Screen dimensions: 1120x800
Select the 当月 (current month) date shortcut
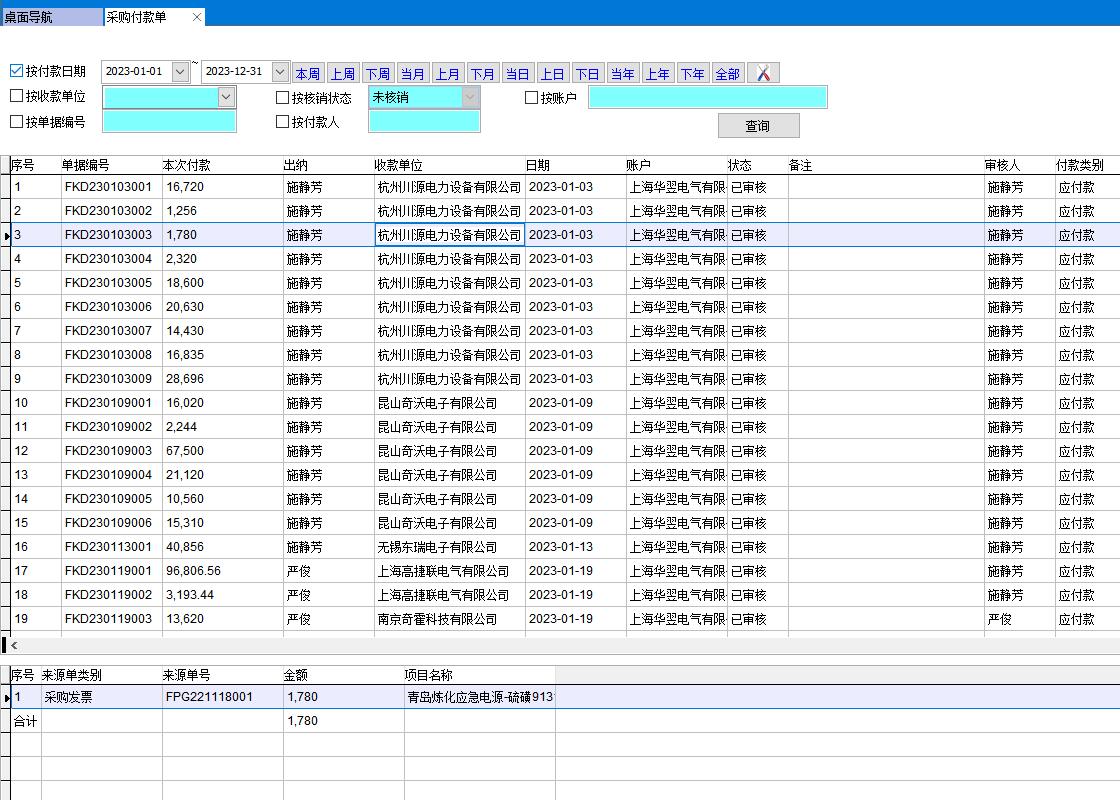point(413,72)
